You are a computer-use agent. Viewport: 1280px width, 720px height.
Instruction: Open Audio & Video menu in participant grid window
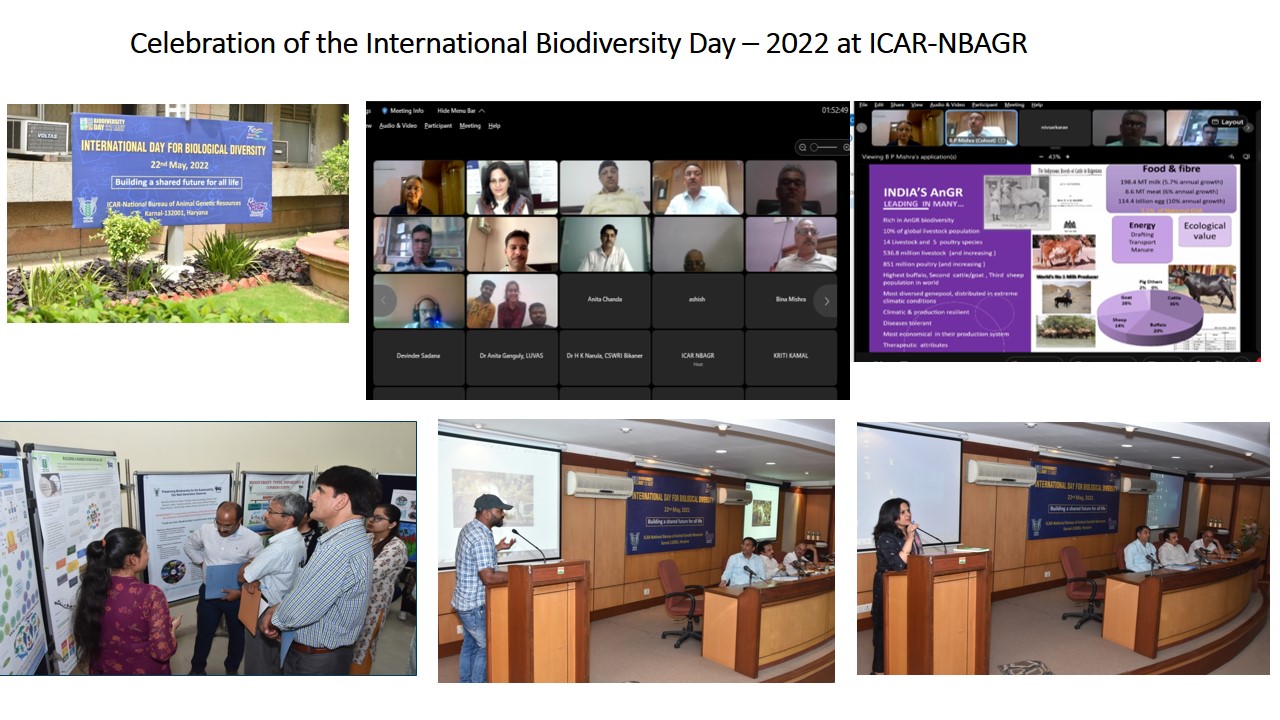click(x=397, y=126)
